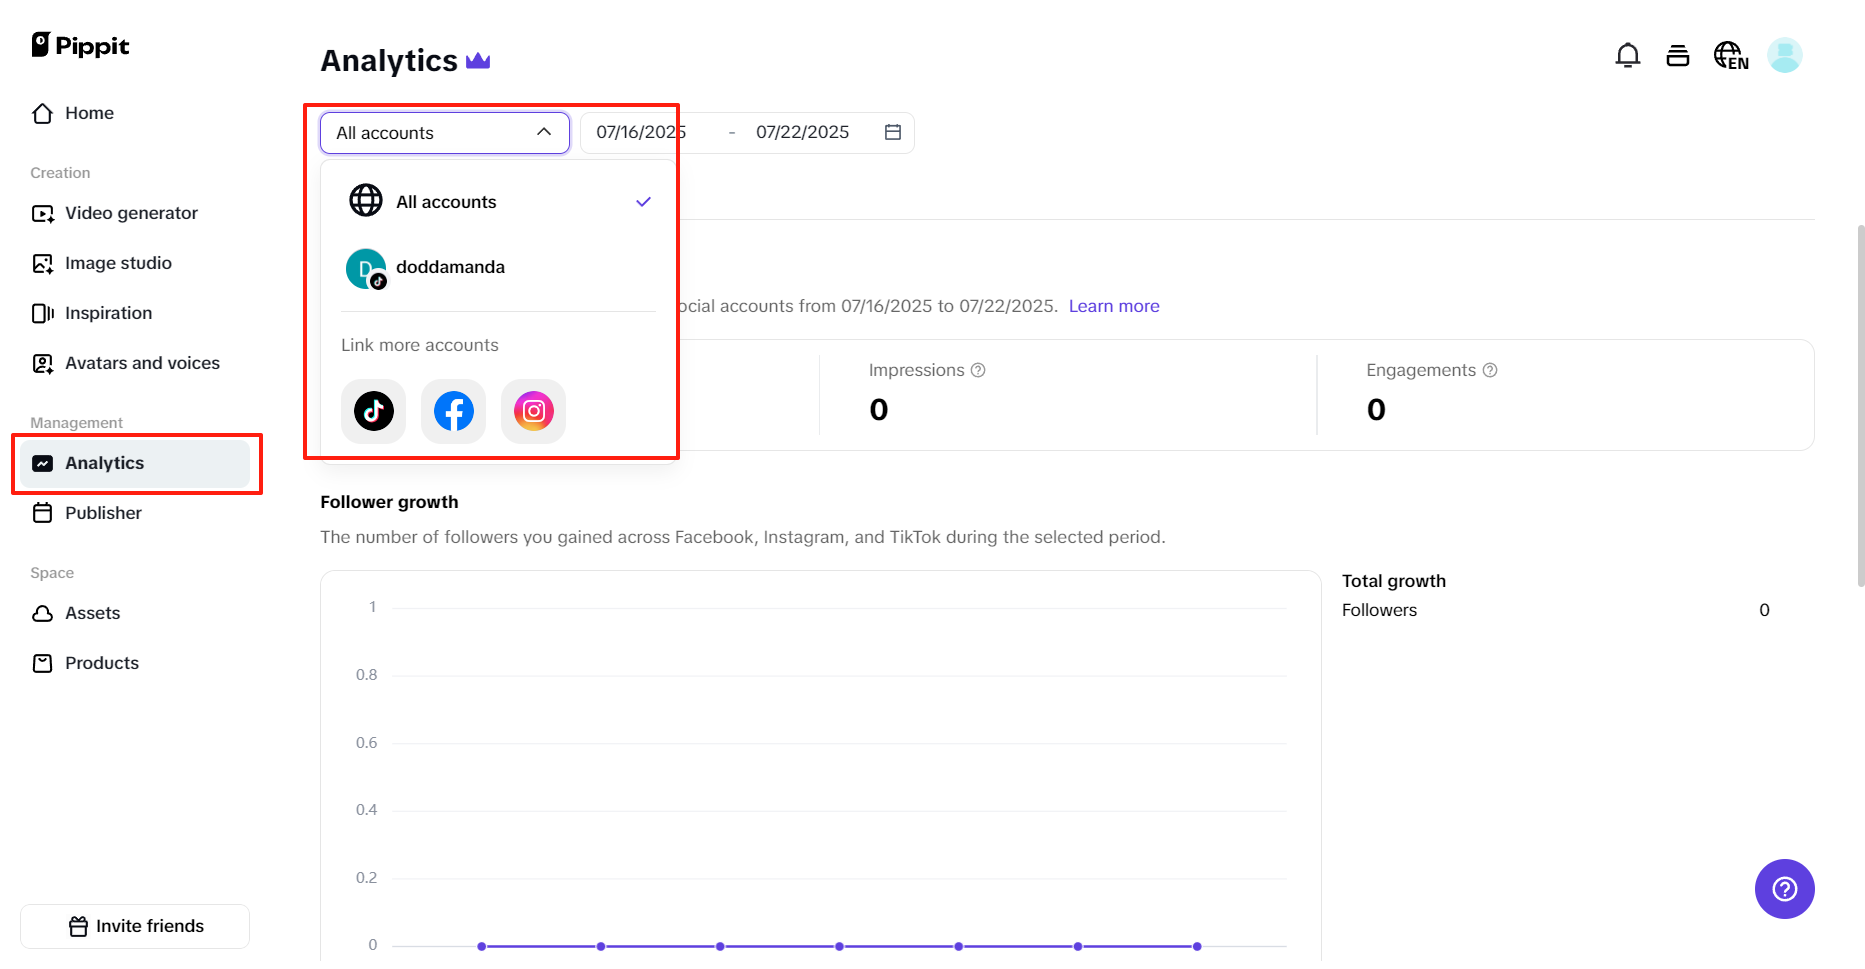1865x969 pixels.
Task: Click the 07/22/2025 end date field
Action: 802,132
